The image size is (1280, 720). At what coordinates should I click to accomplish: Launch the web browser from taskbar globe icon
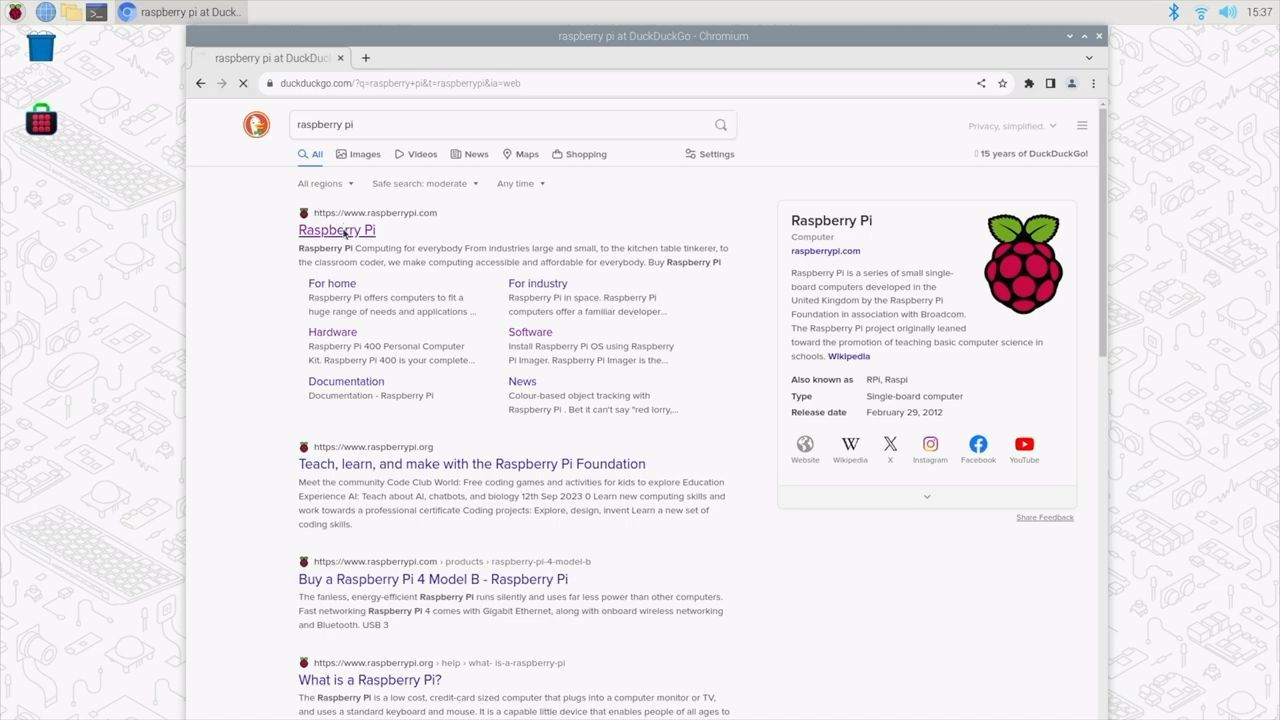pos(45,12)
